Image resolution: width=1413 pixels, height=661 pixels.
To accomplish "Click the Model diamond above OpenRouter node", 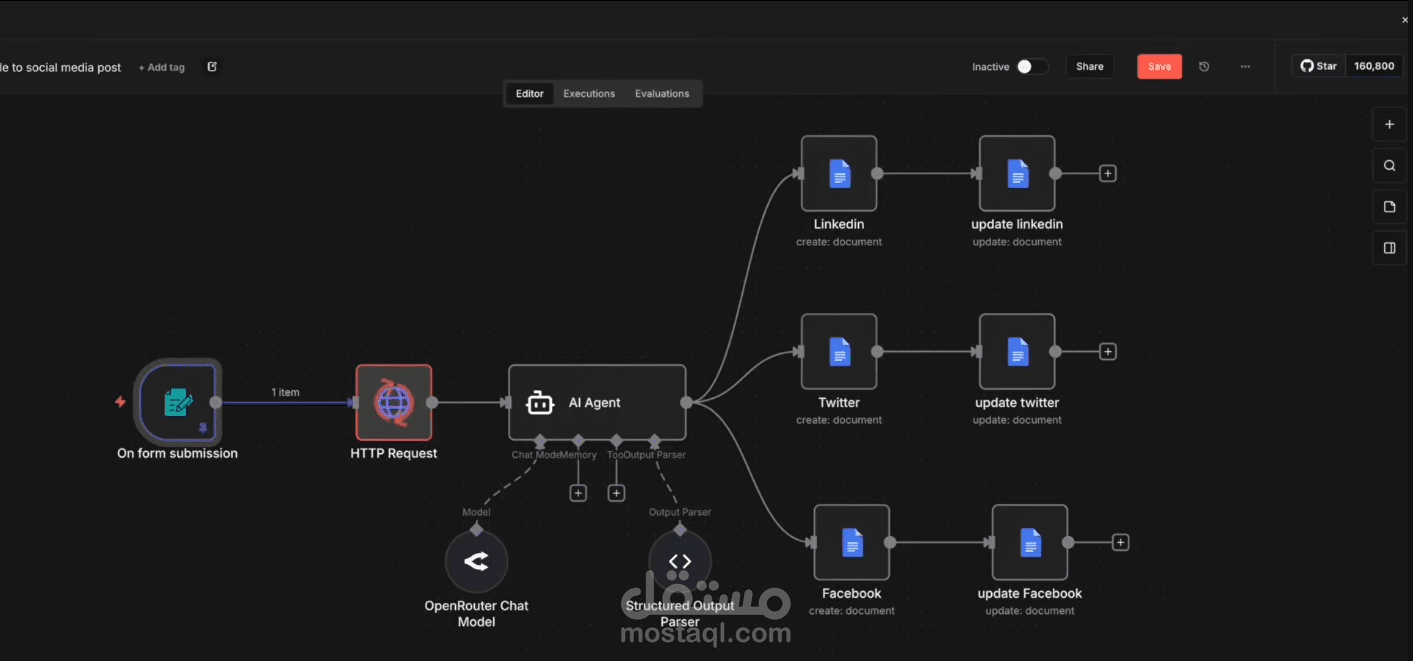I will [476, 529].
